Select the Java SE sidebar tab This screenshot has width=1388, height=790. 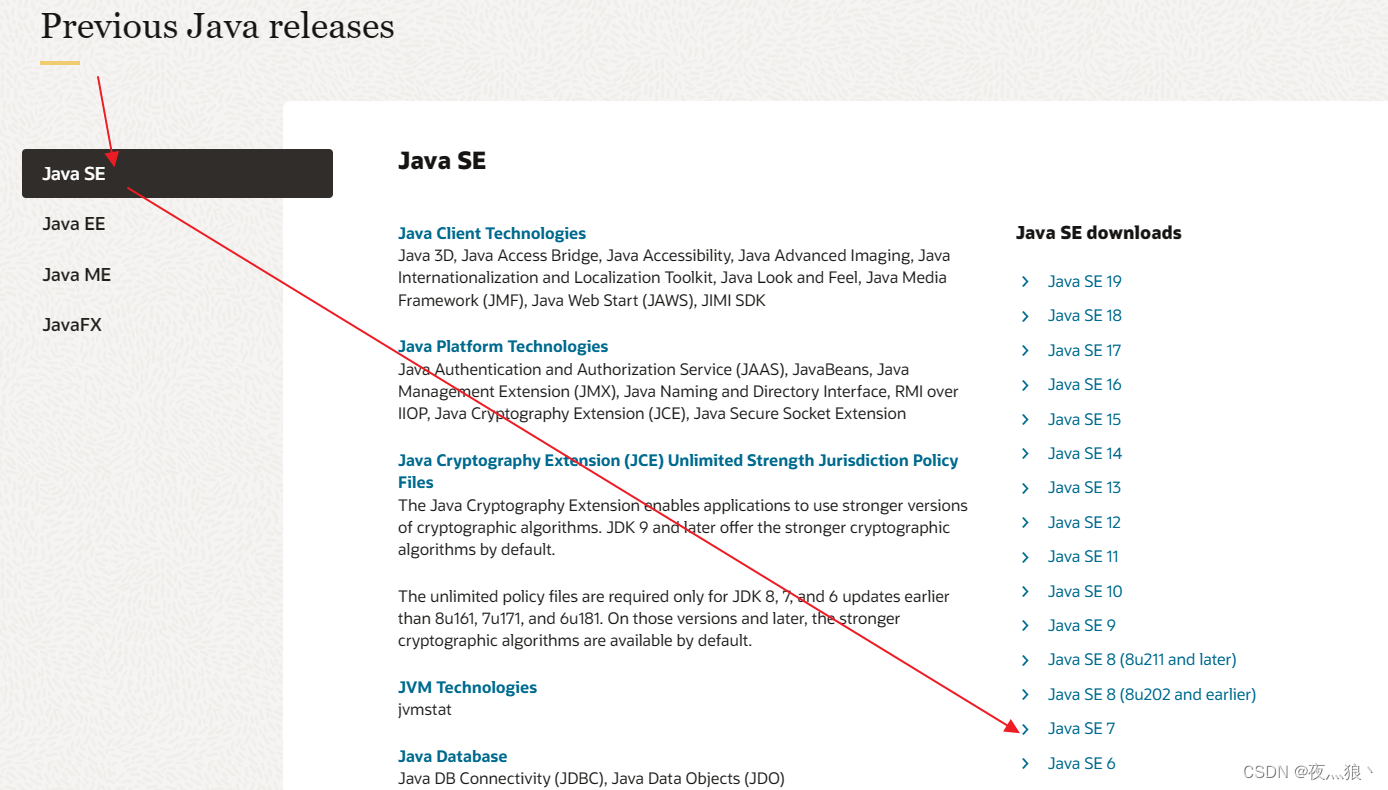(x=177, y=174)
